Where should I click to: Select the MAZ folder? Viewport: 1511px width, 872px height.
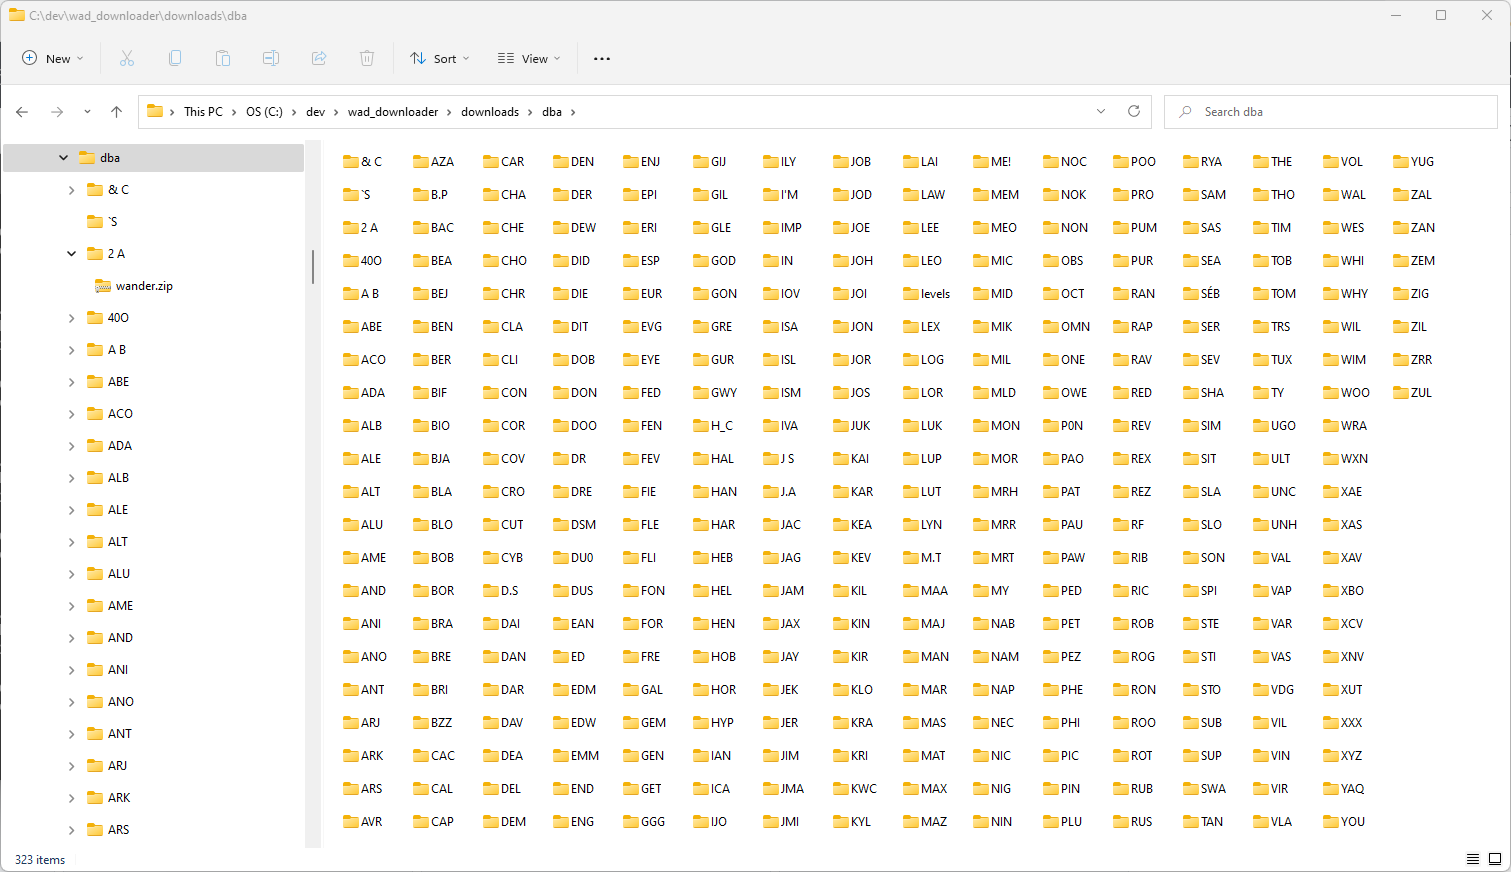point(925,822)
